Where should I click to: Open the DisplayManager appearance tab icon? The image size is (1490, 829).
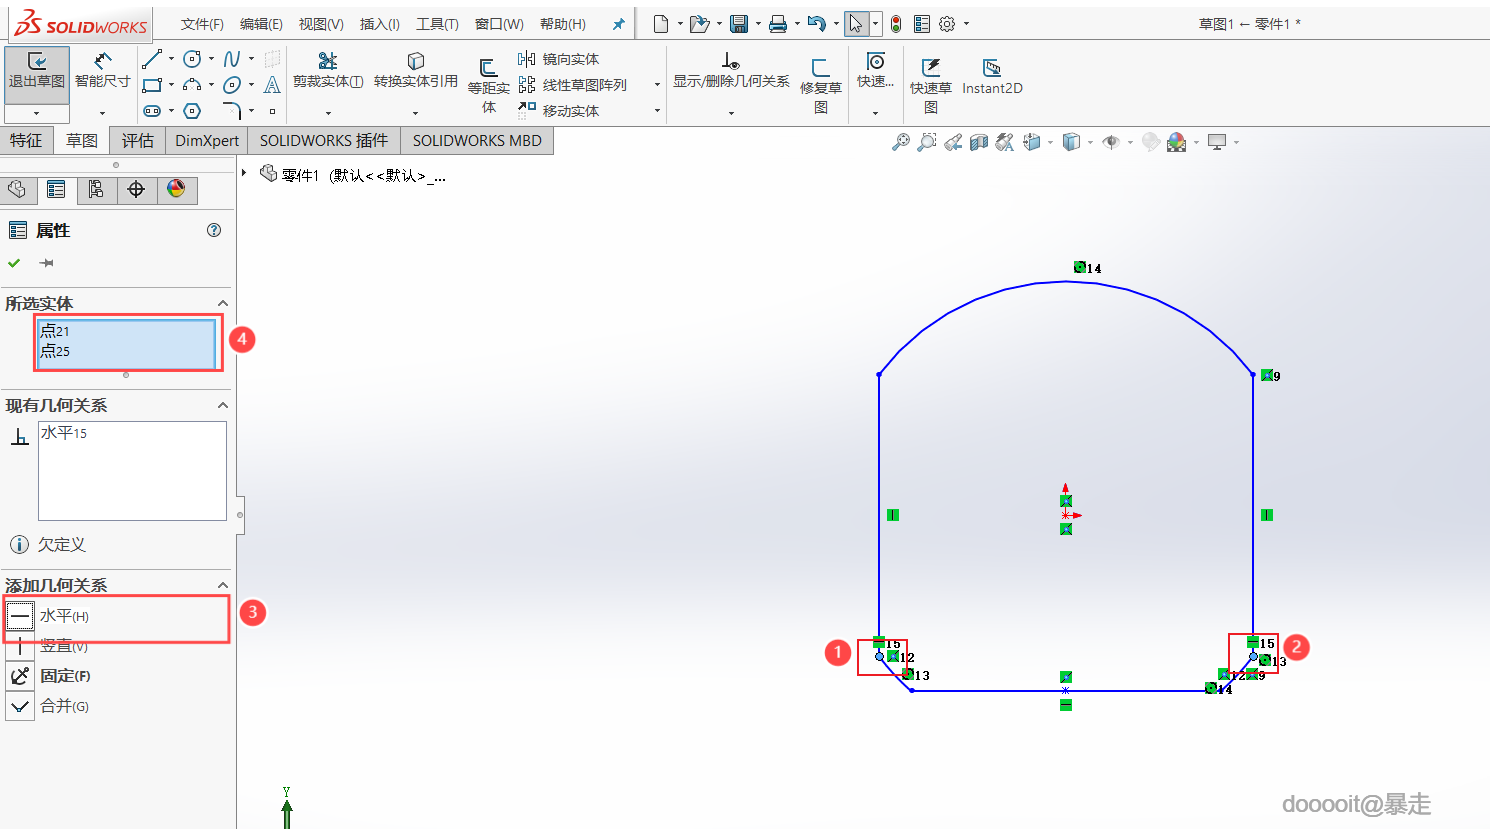[176, 189]
